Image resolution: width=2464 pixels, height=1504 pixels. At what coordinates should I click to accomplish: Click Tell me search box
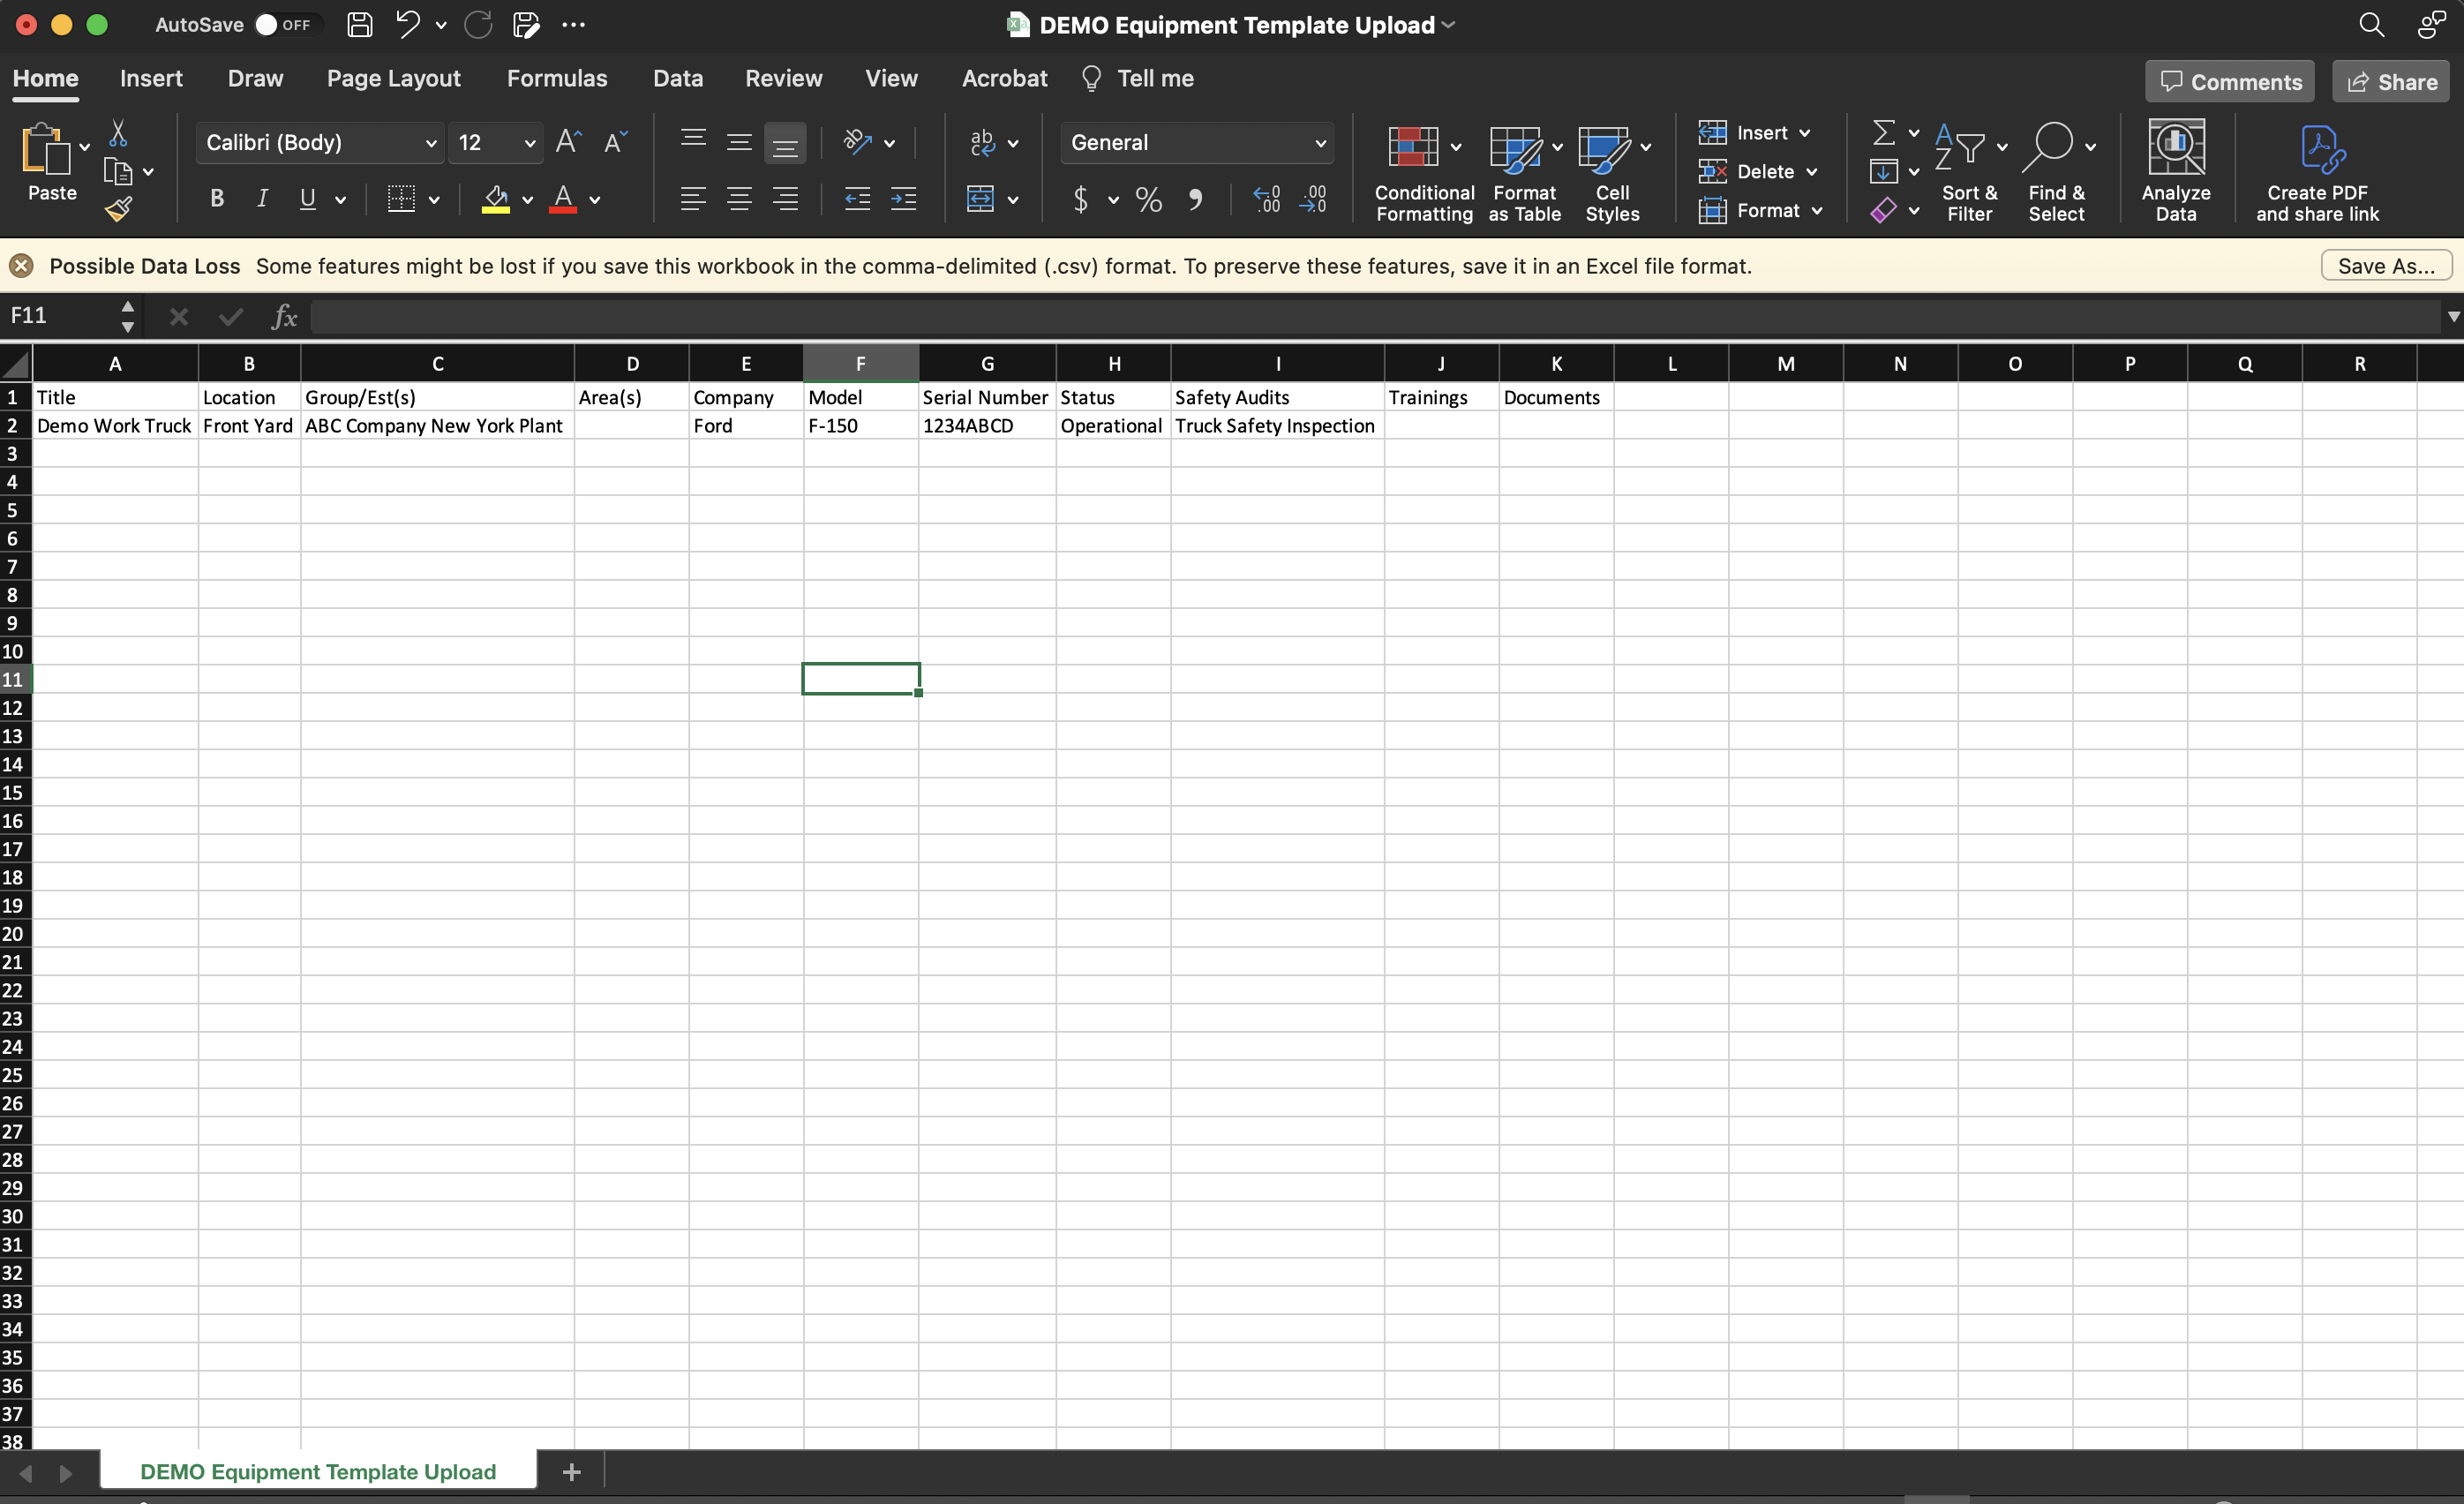pyautogui.click(x=1138, y=78)
